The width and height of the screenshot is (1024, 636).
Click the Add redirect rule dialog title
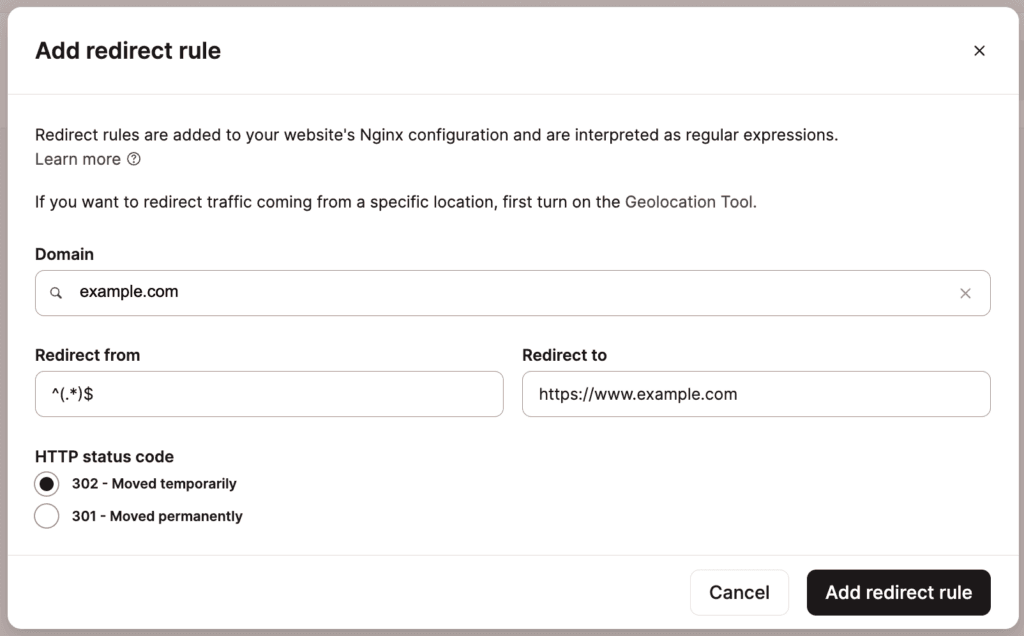pos(128,51)
